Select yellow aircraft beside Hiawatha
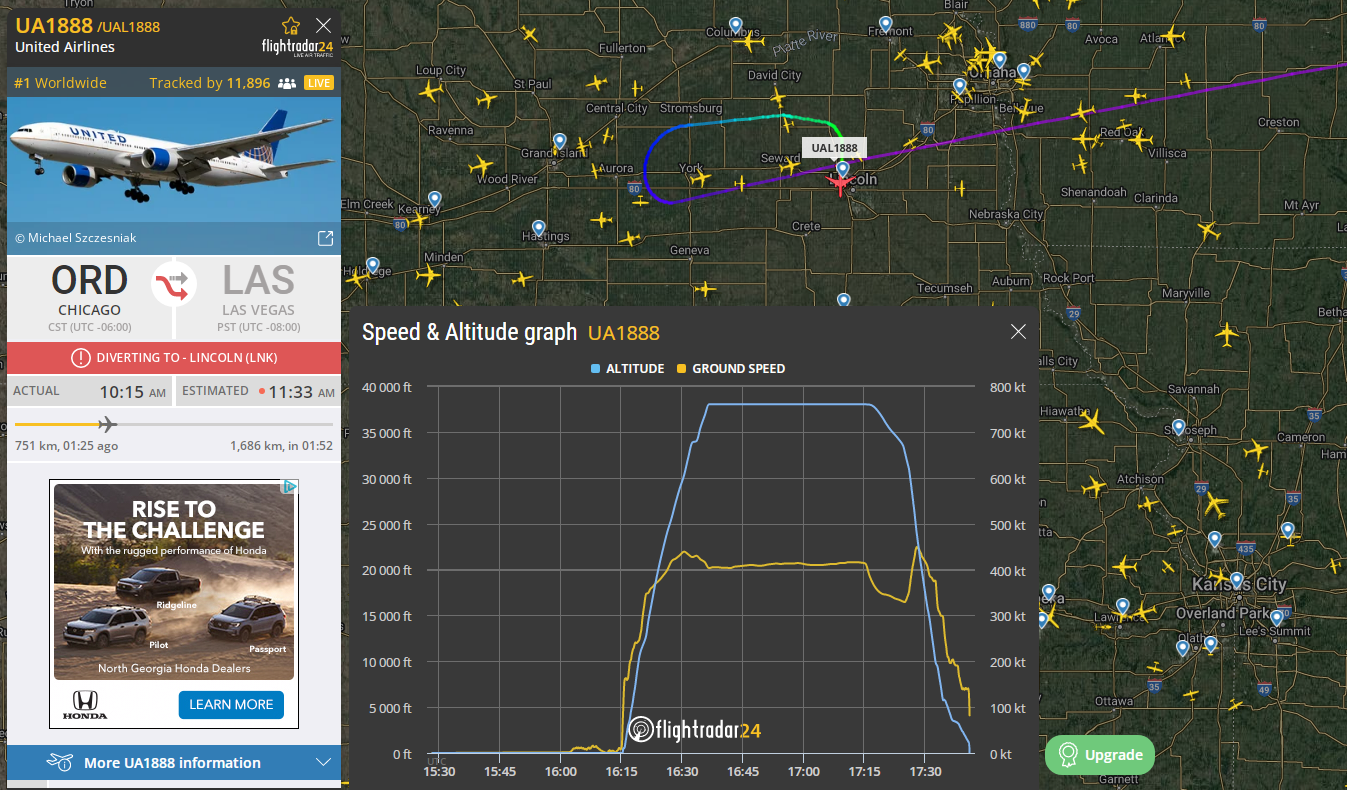Image resolution: width=1347 pixels, height=790 pixels. (1092, 423)
